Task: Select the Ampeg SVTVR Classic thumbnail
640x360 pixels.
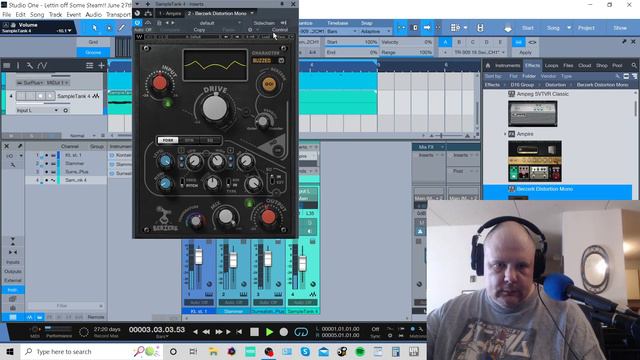Action: (532, 113)
